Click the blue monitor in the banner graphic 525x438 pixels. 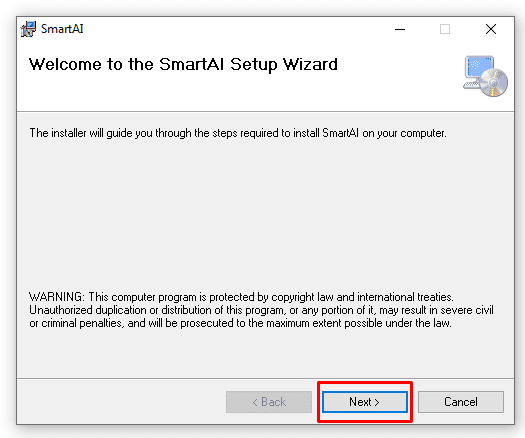coord(479,69)
